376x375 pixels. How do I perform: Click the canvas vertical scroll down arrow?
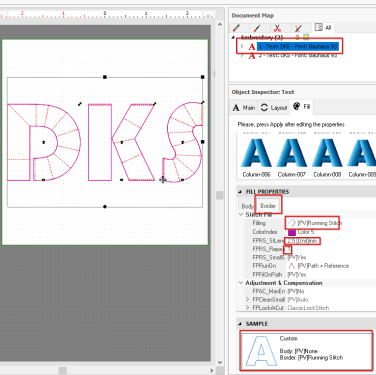pos(219,362)
